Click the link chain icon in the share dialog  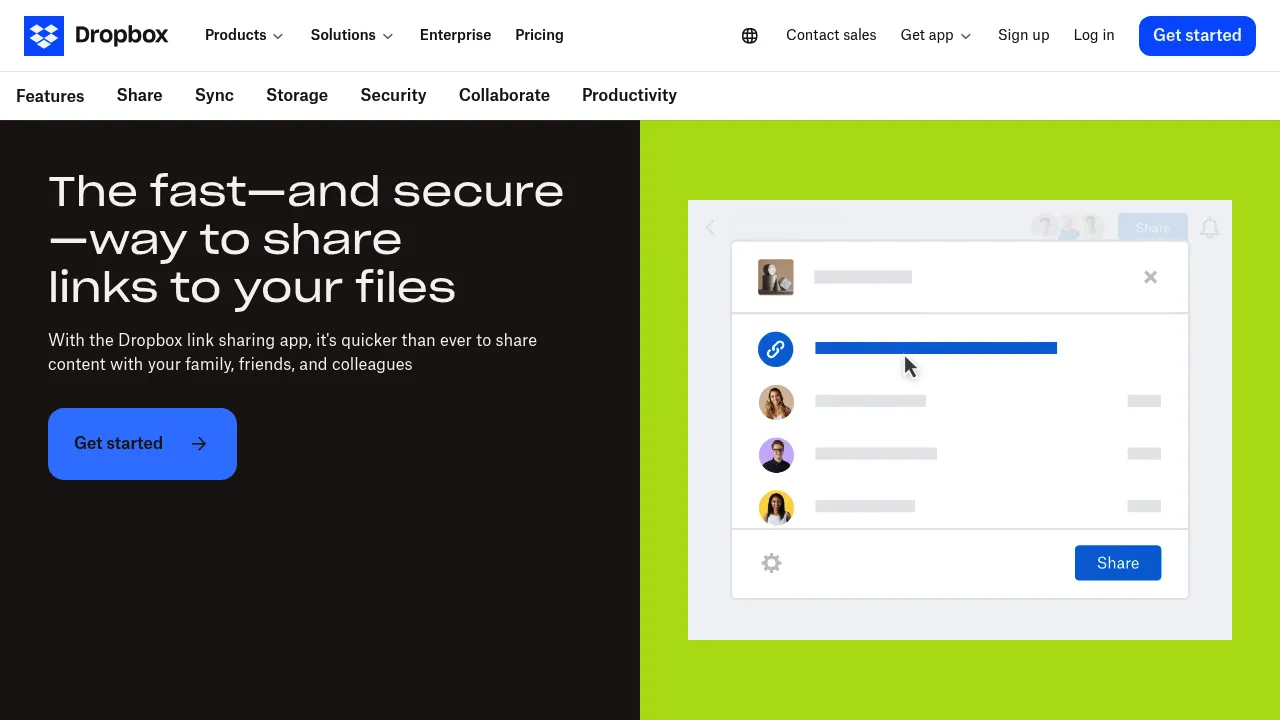[x=776, y=349]
